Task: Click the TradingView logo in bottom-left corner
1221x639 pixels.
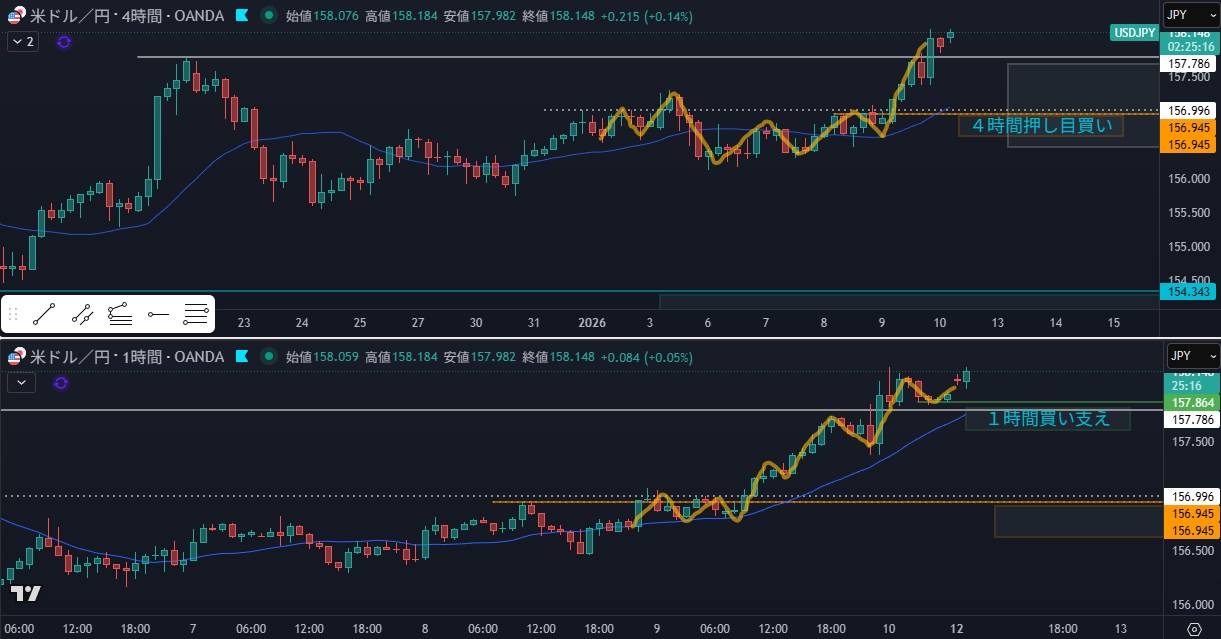Action: coord(26,593)
